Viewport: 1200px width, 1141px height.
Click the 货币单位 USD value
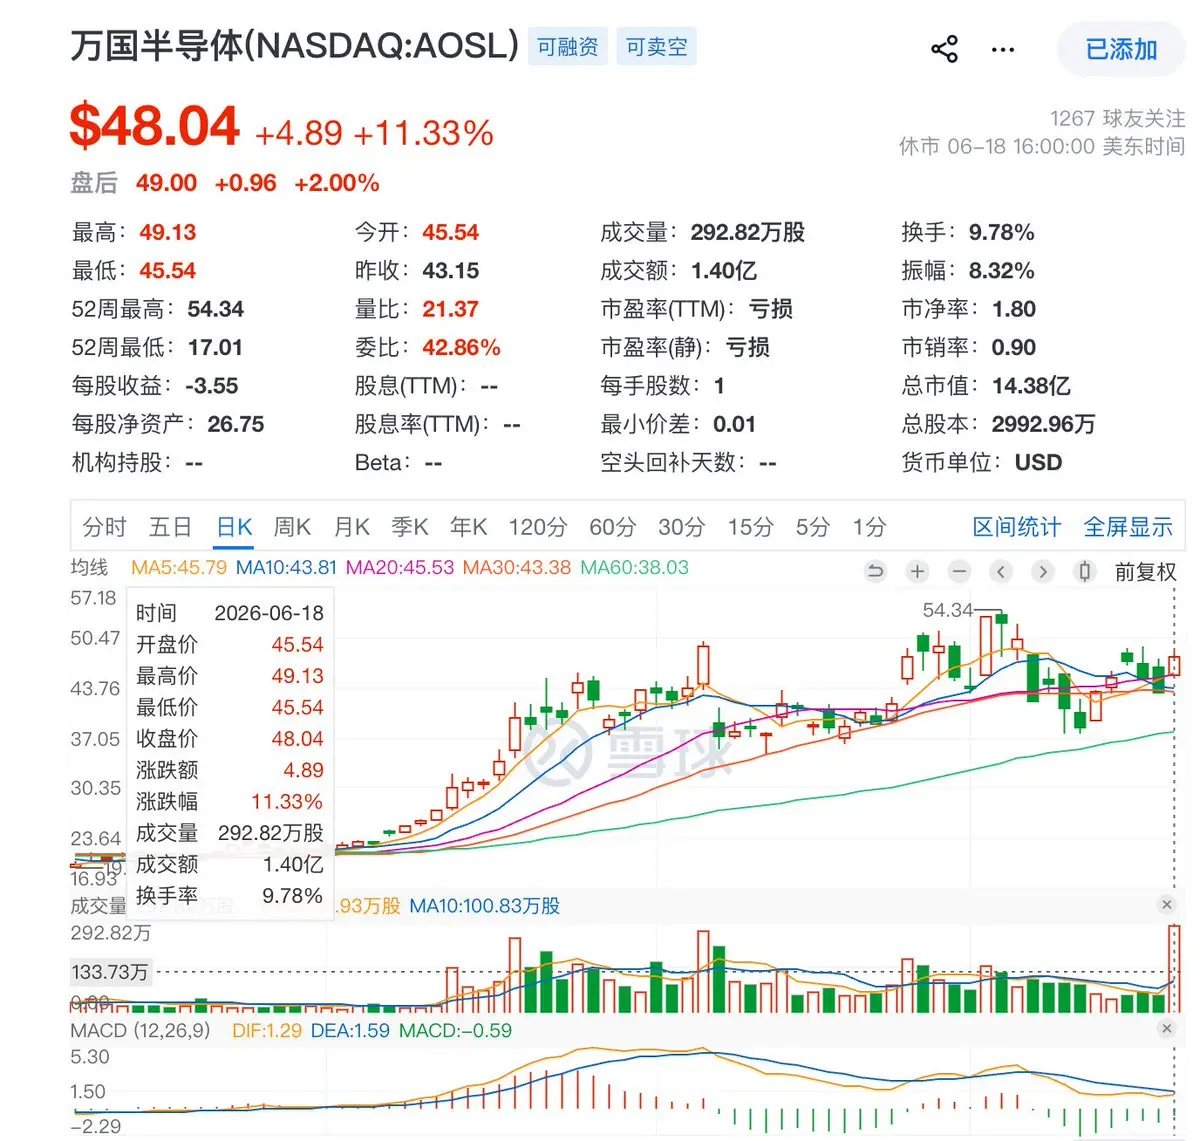click(1038, 463)
